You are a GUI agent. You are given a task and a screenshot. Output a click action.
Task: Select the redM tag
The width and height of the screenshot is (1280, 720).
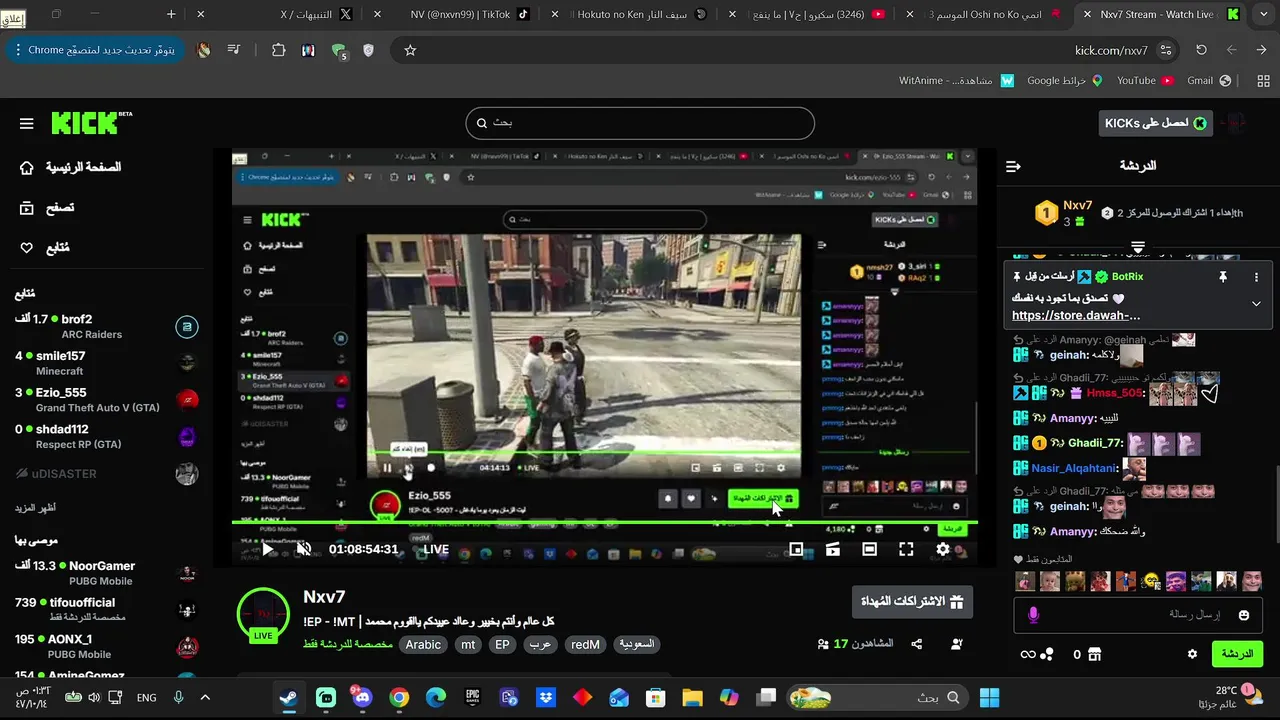pos(586,645)
